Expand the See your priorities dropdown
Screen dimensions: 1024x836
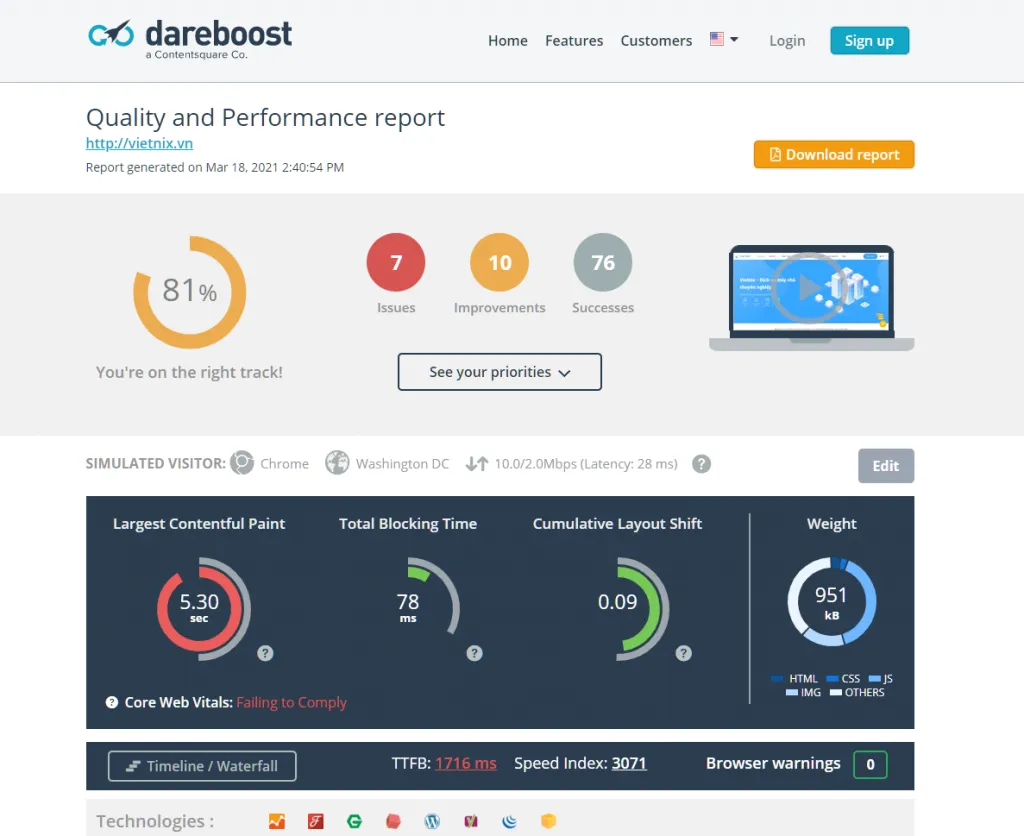pos(499,371)
